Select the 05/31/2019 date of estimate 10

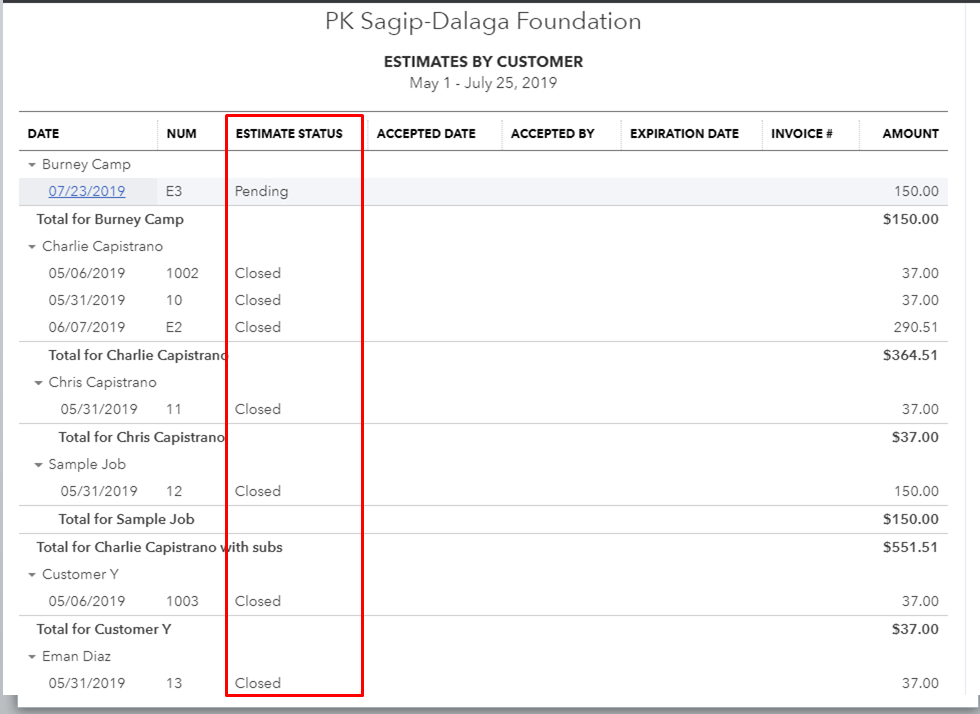87,300
